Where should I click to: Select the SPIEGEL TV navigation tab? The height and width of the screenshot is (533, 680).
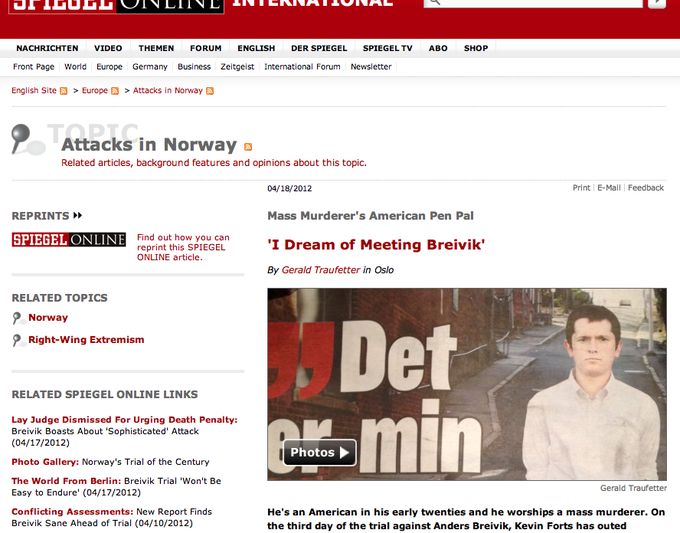[387, 48]
